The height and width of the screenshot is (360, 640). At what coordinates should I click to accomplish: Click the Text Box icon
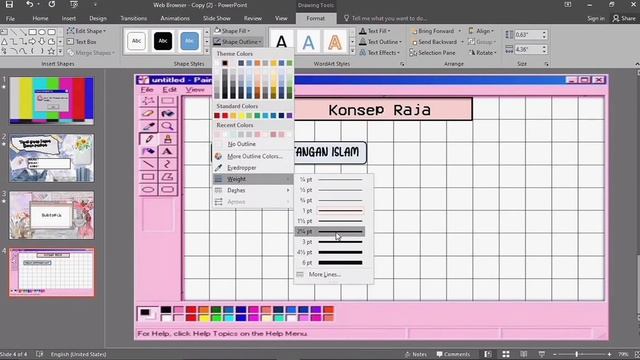click(x=70, y=42)
